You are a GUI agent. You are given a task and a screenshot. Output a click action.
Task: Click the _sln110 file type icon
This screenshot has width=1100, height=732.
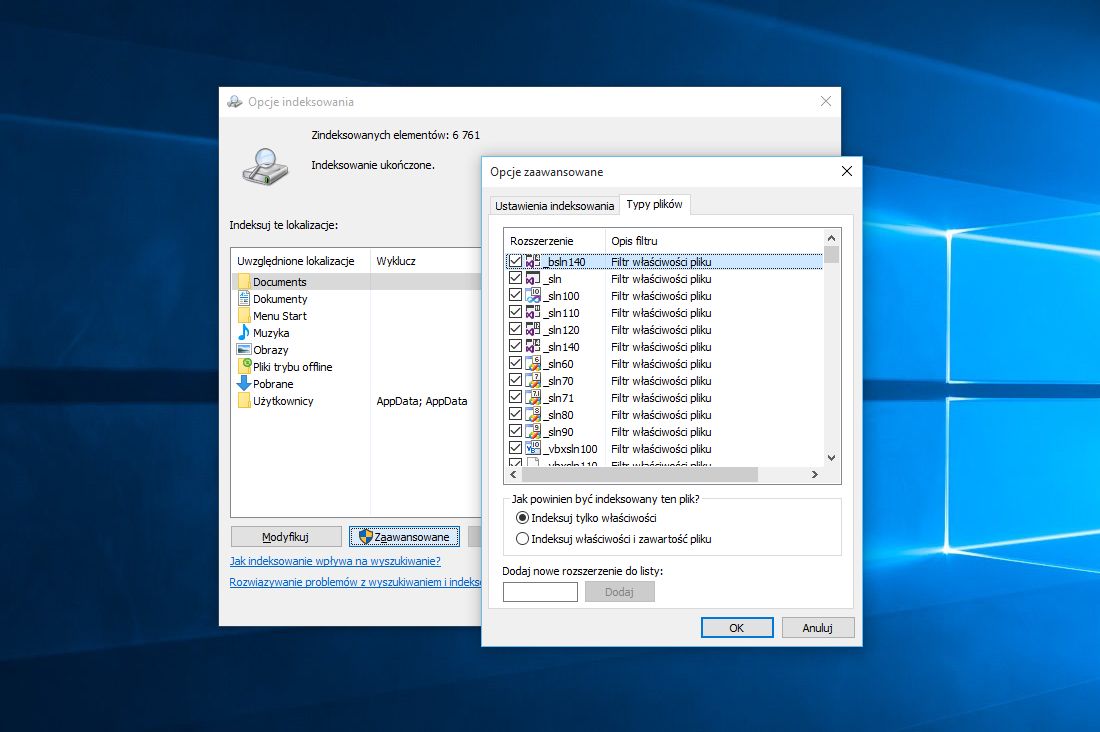[533, 312]
